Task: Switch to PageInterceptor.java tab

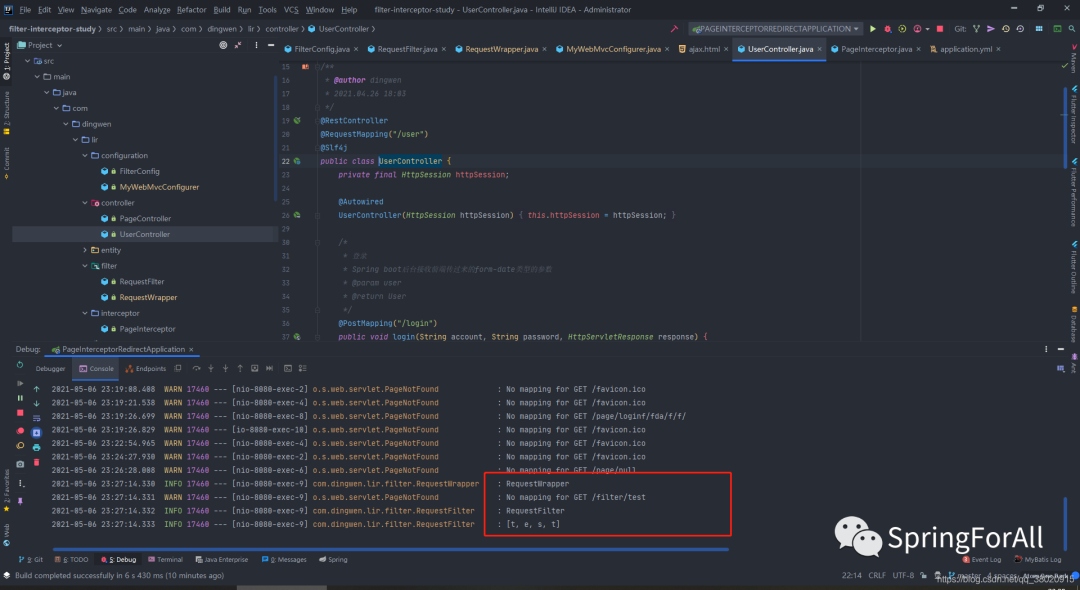Action: 875,49
